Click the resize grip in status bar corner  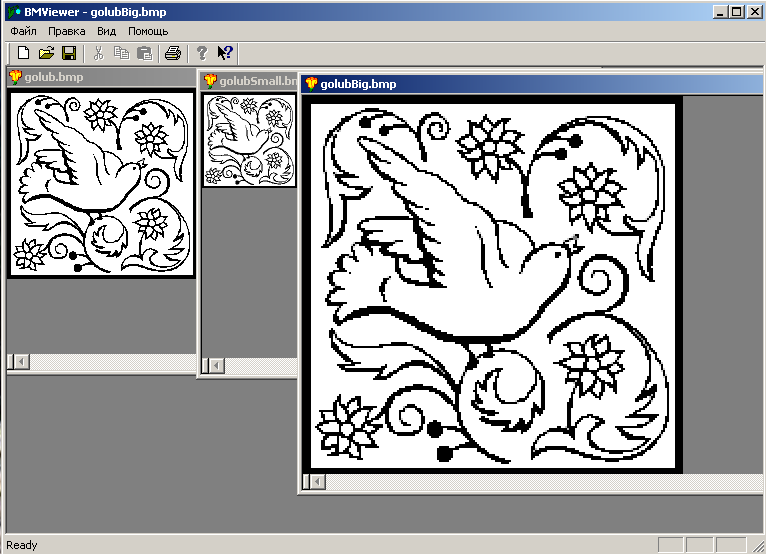click(x=758, y=546)
